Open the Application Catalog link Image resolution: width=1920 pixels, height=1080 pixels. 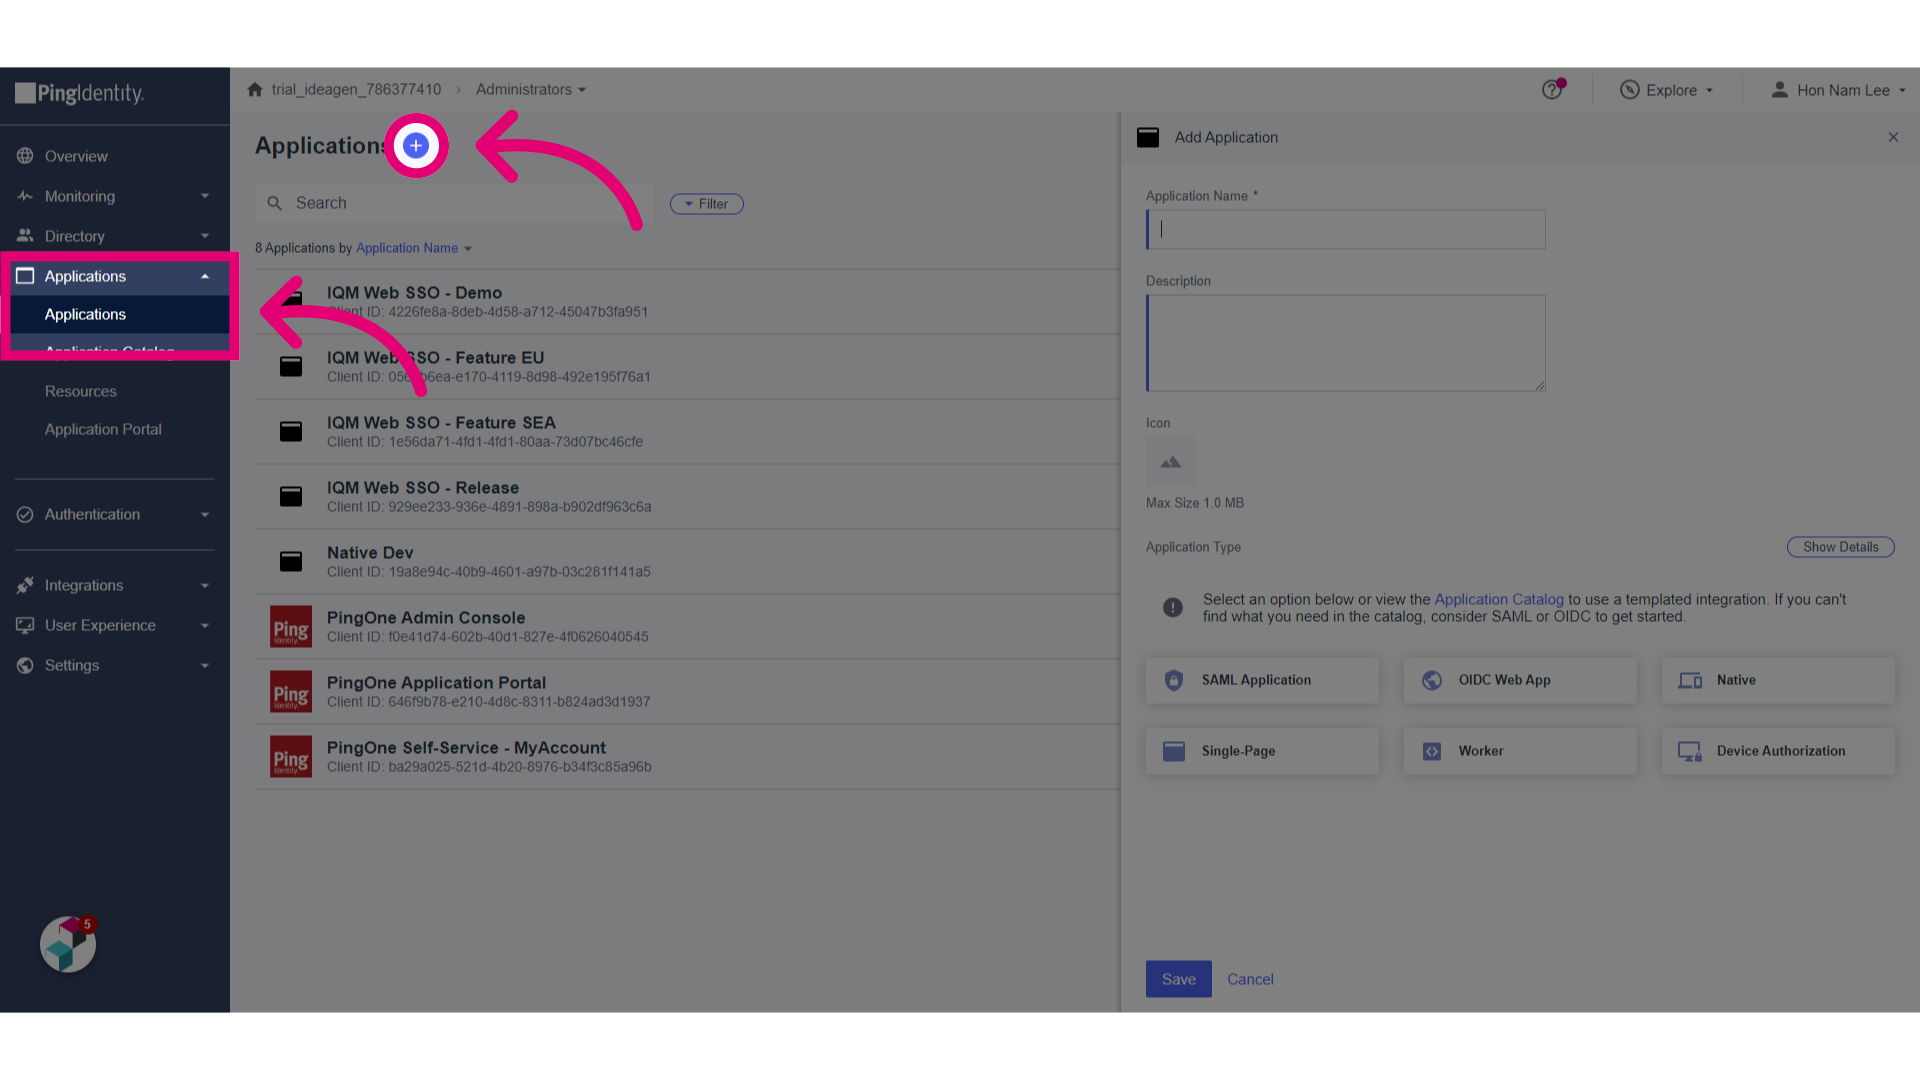[1499, 599]
